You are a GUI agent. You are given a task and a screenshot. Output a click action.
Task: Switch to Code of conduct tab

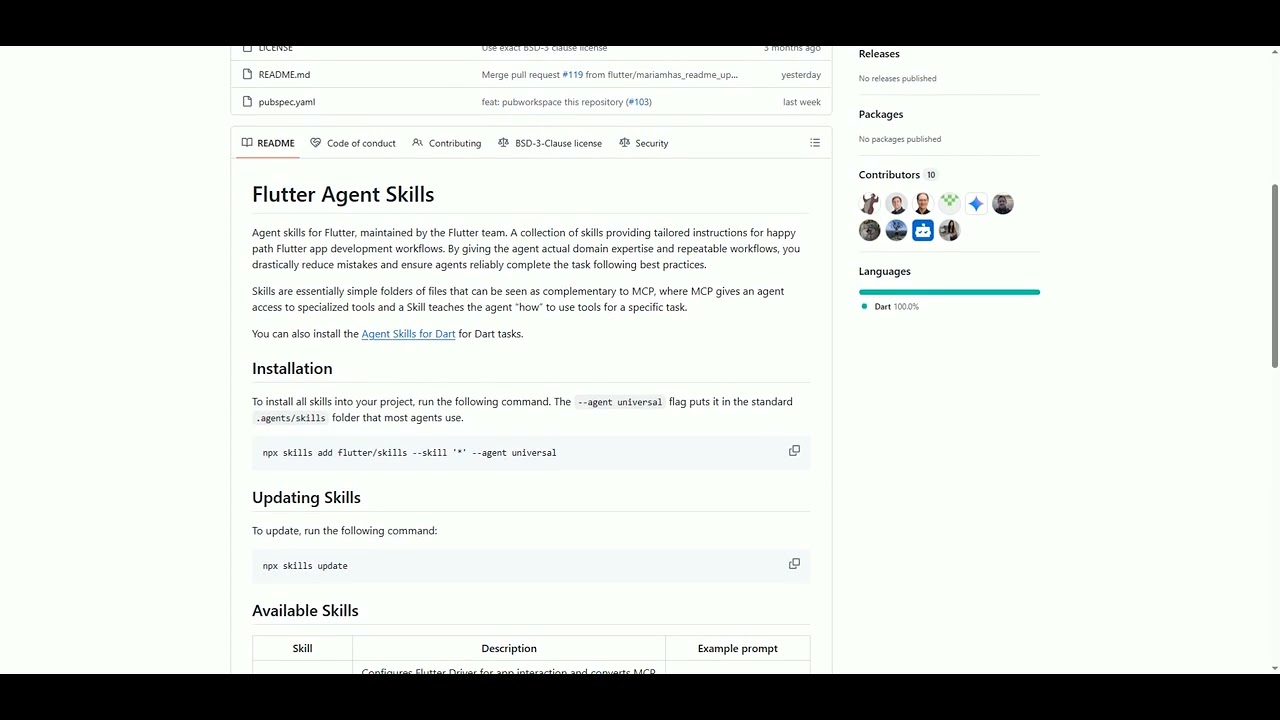click(353, 143)
